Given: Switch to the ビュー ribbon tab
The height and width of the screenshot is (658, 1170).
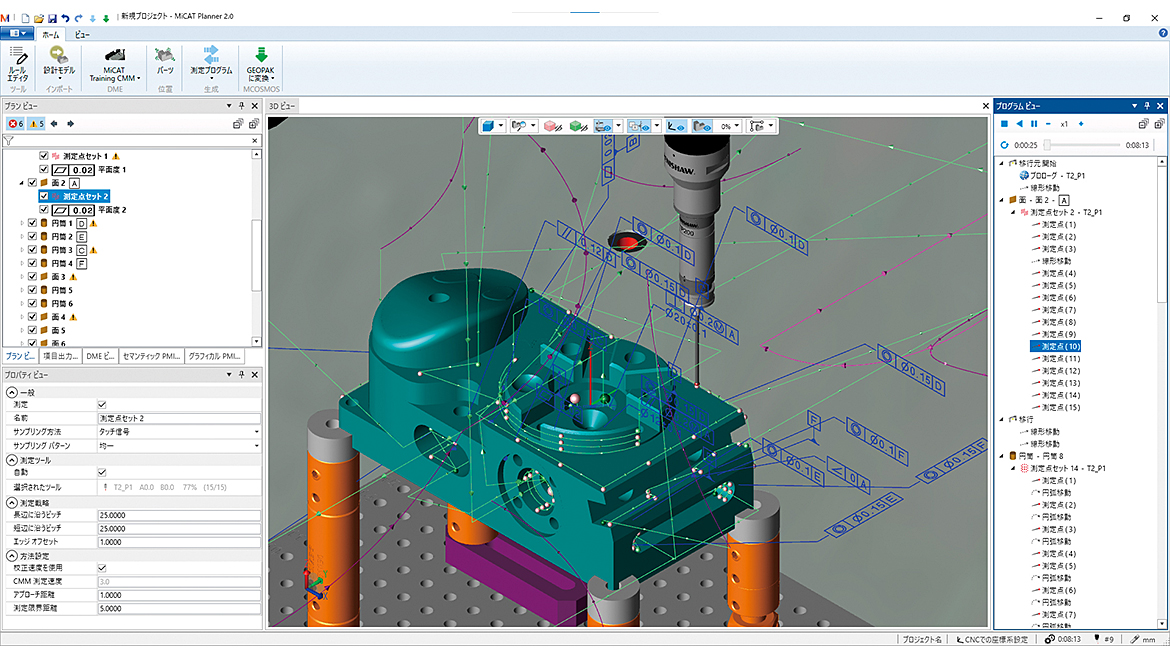Looking at the screenshot, I should pos(82,34).
